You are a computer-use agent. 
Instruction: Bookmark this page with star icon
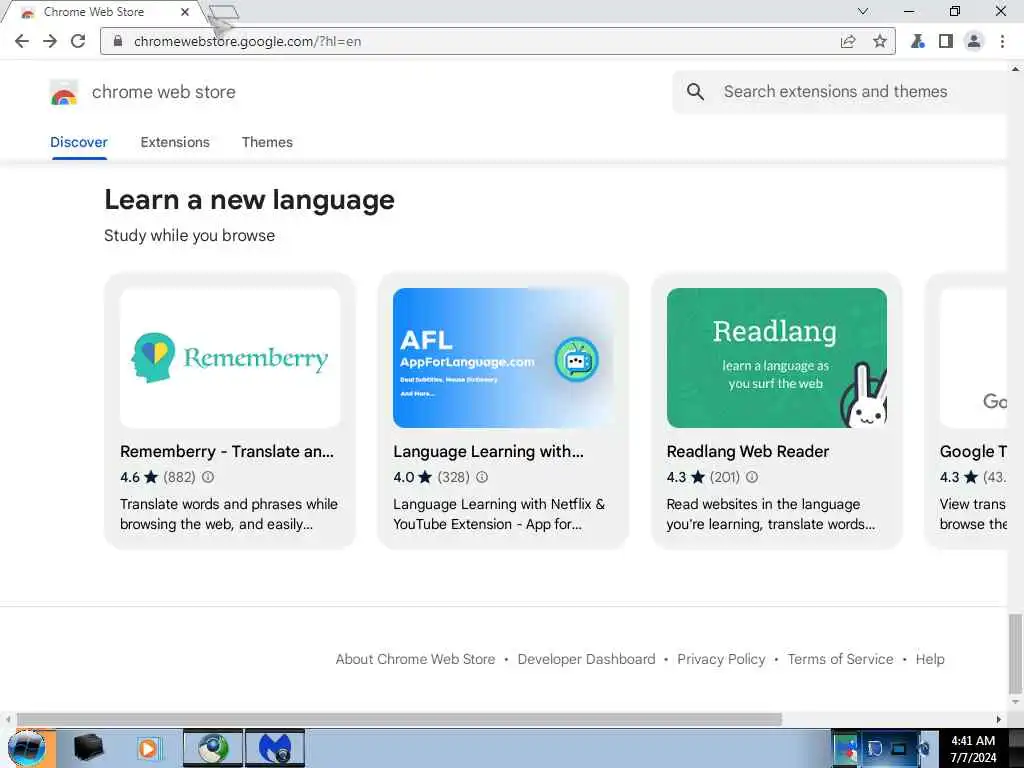[x=880, y=42]
